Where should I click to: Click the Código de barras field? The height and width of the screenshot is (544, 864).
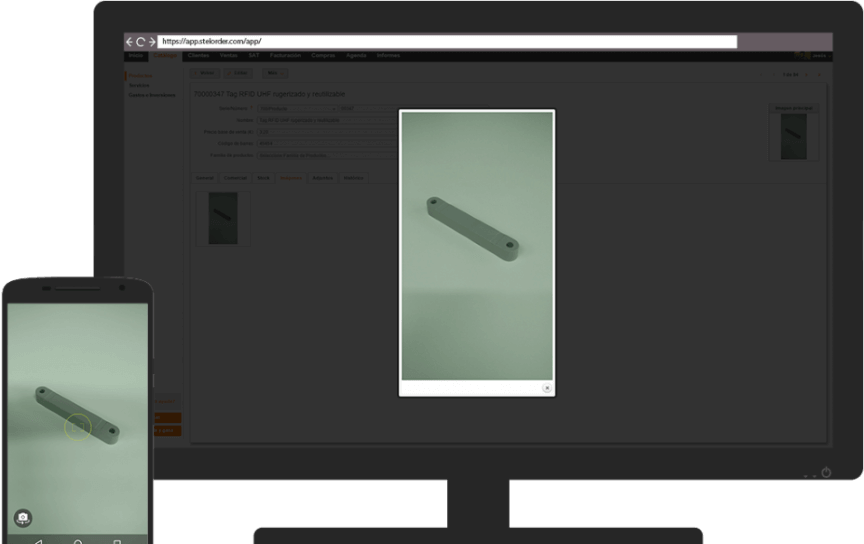point(328,144)
